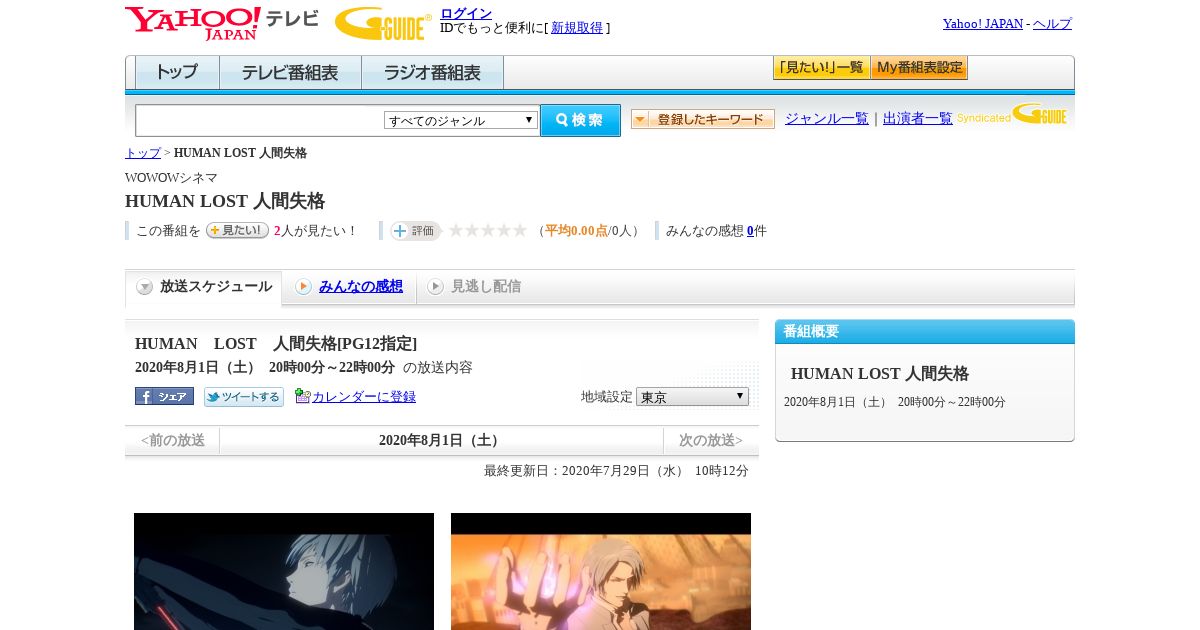Click the ヘルプ link
This screenshot has height=630, width=1200.
coord(1052,24)
